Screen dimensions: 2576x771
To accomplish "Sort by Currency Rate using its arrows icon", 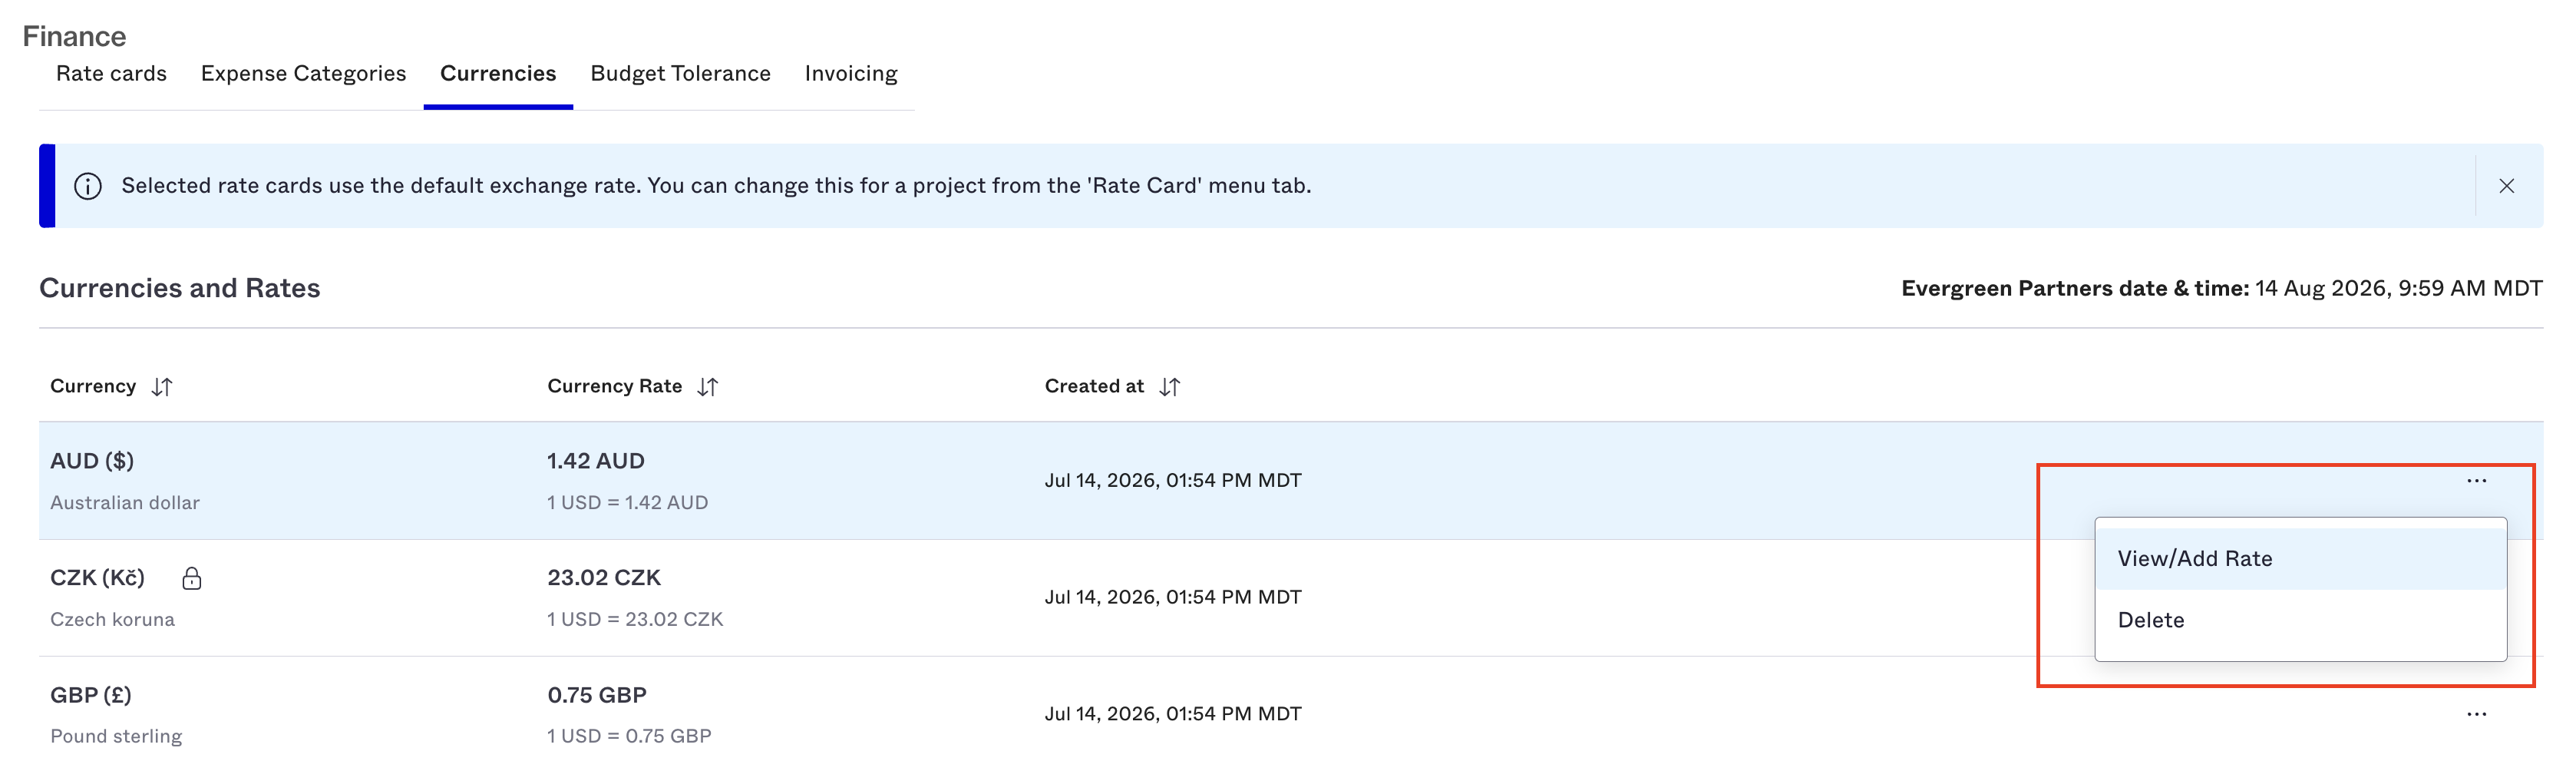I will 707,386.
